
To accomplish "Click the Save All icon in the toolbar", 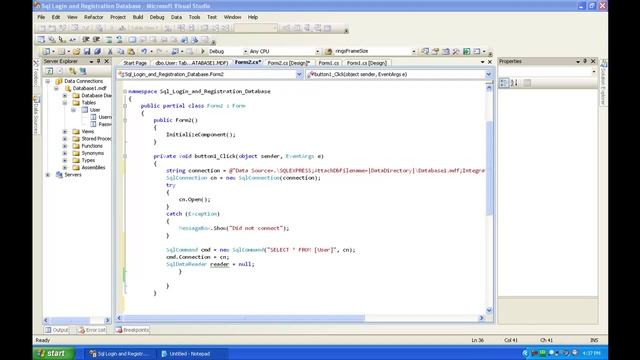I will point(97,51).
